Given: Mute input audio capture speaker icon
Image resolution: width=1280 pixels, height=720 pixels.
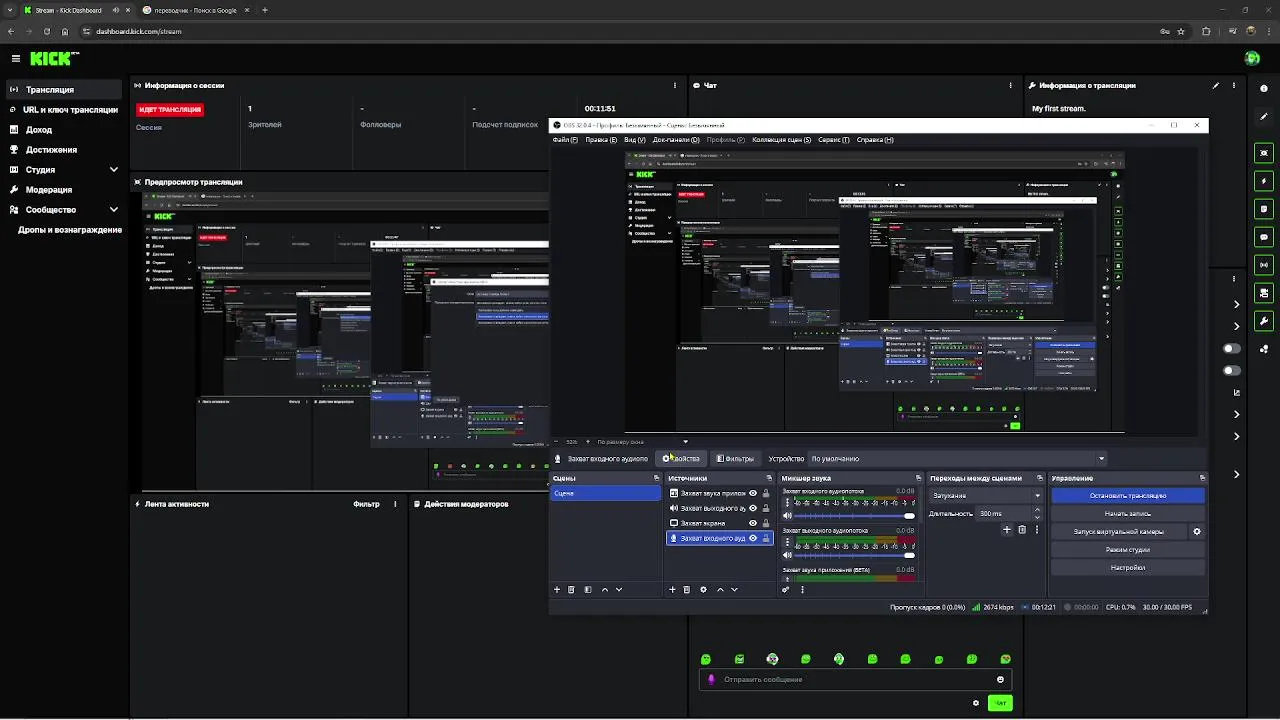Looking at the screenshot, I should tap(787, 516).
